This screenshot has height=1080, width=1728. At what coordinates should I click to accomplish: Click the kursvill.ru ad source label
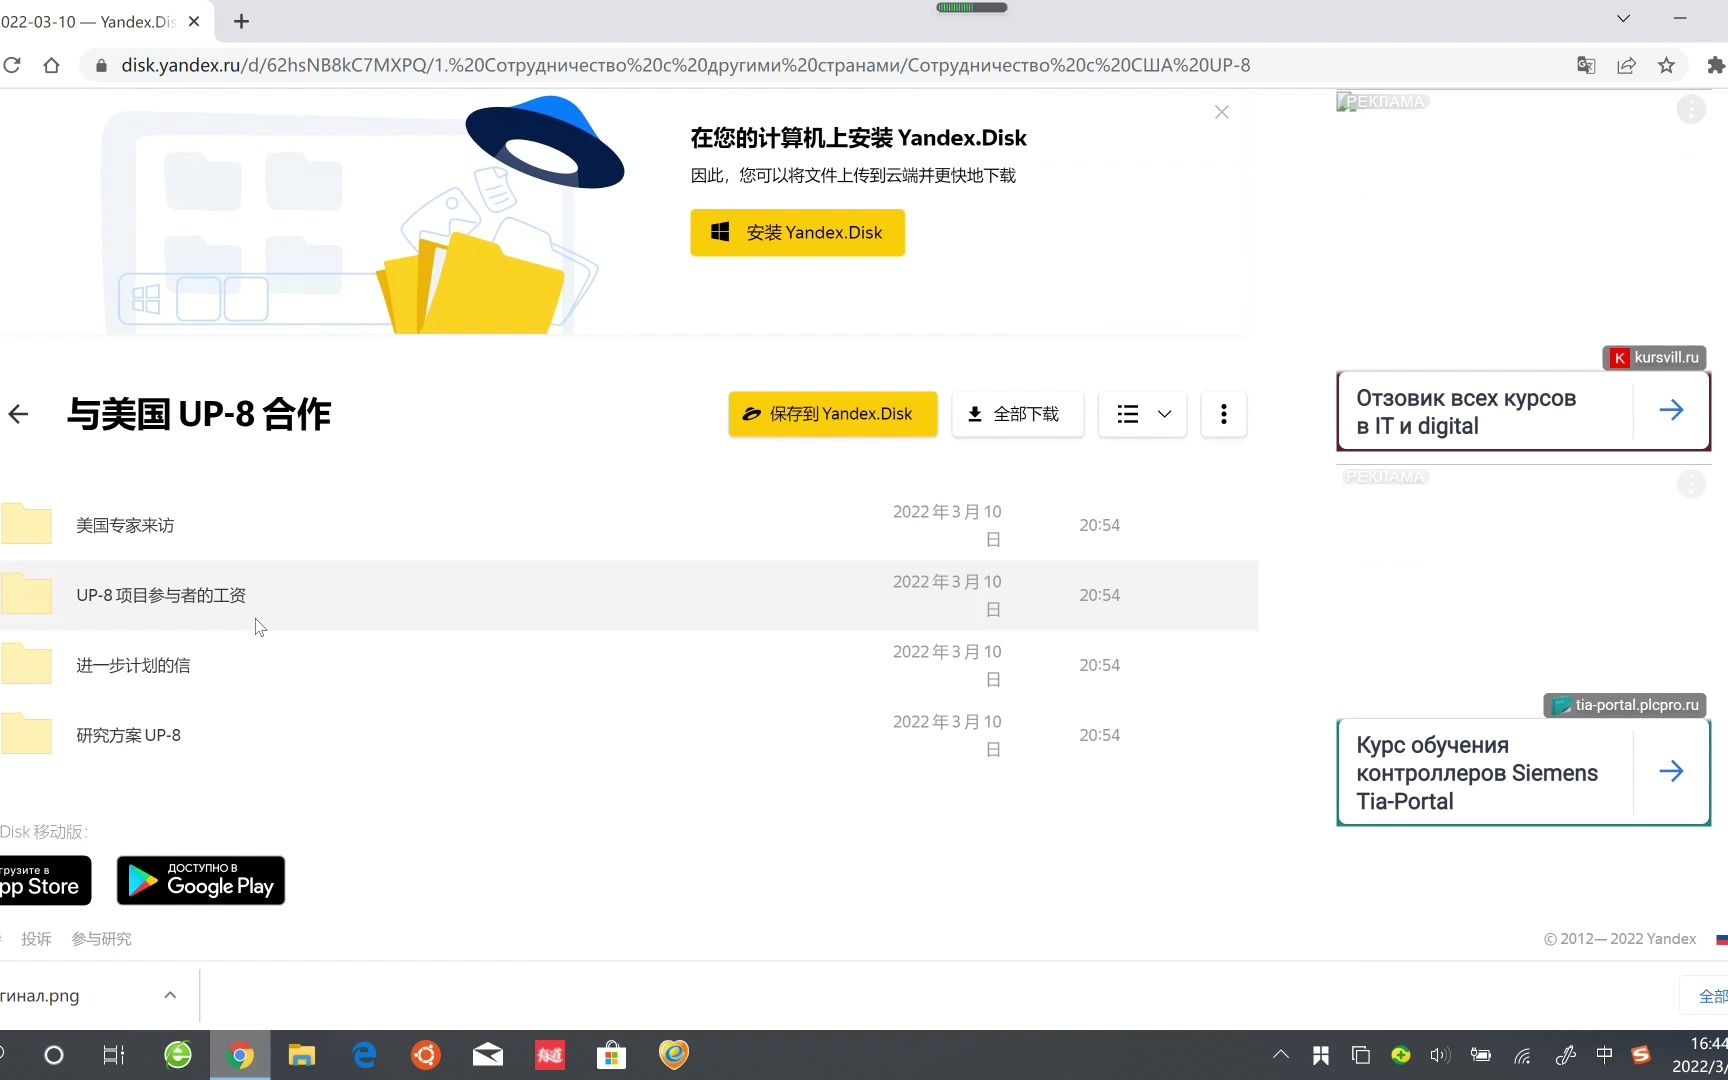click(1655, 357)
